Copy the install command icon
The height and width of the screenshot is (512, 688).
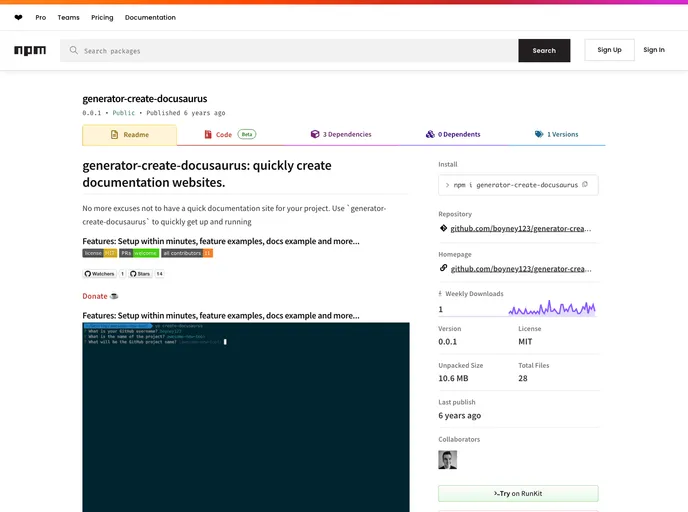[x=585, y=185]
